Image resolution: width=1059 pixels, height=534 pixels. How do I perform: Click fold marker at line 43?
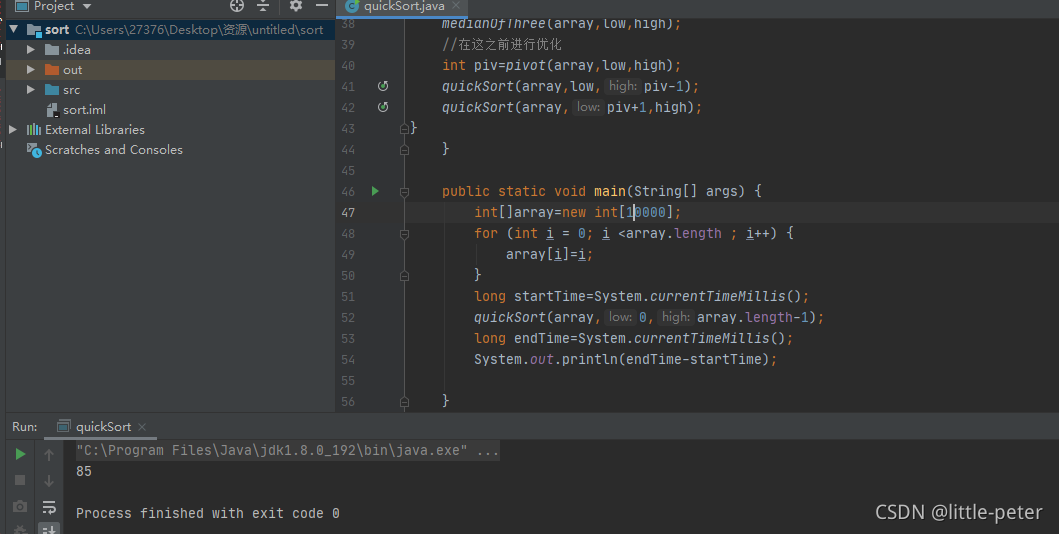404,128
